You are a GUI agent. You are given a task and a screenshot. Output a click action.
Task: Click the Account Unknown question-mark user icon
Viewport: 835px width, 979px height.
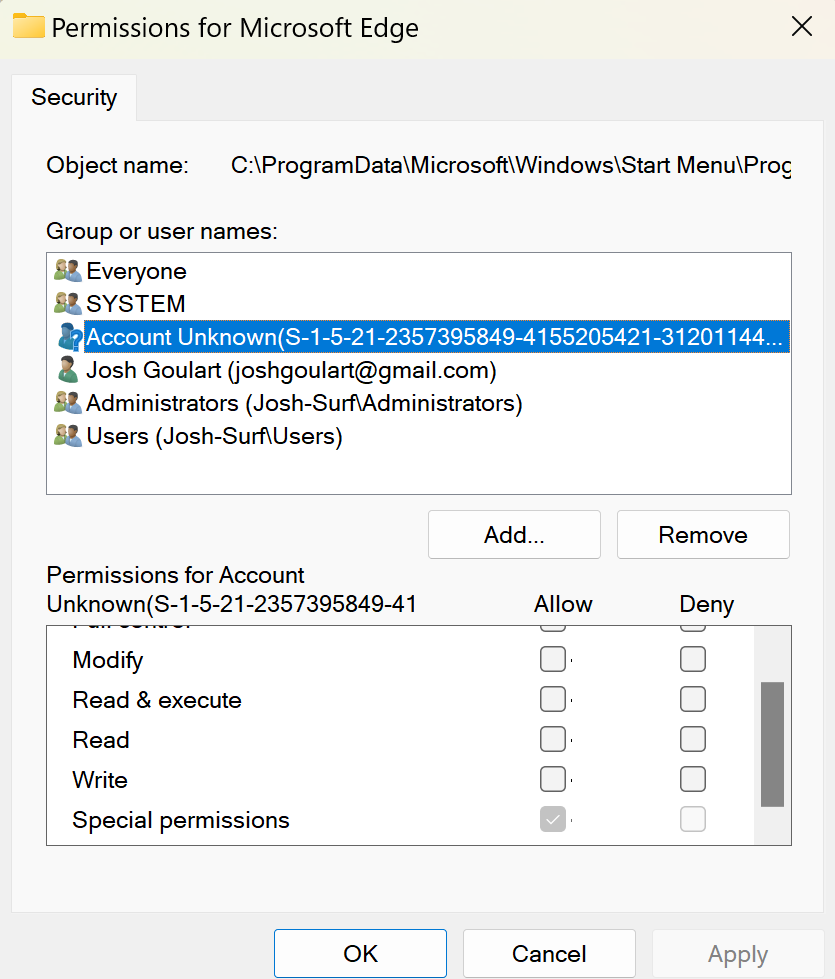(x=69, y=337)
